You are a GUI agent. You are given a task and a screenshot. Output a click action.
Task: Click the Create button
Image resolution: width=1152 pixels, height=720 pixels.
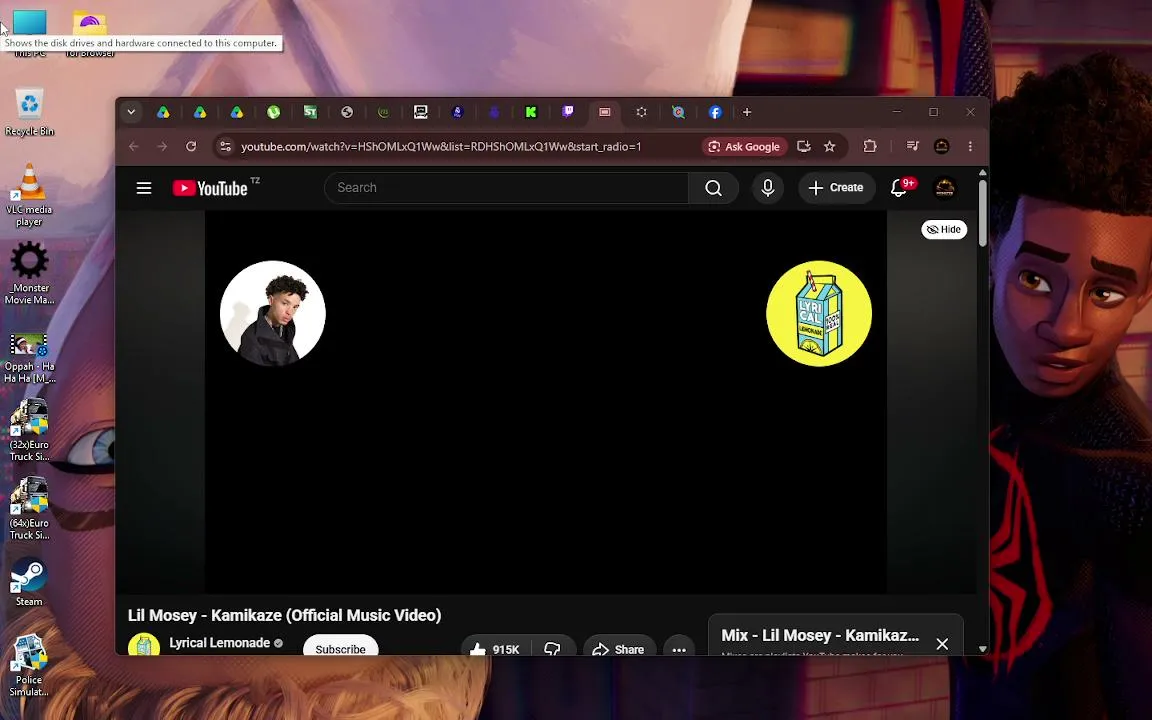pyautogui.click(x=836, y=188)
